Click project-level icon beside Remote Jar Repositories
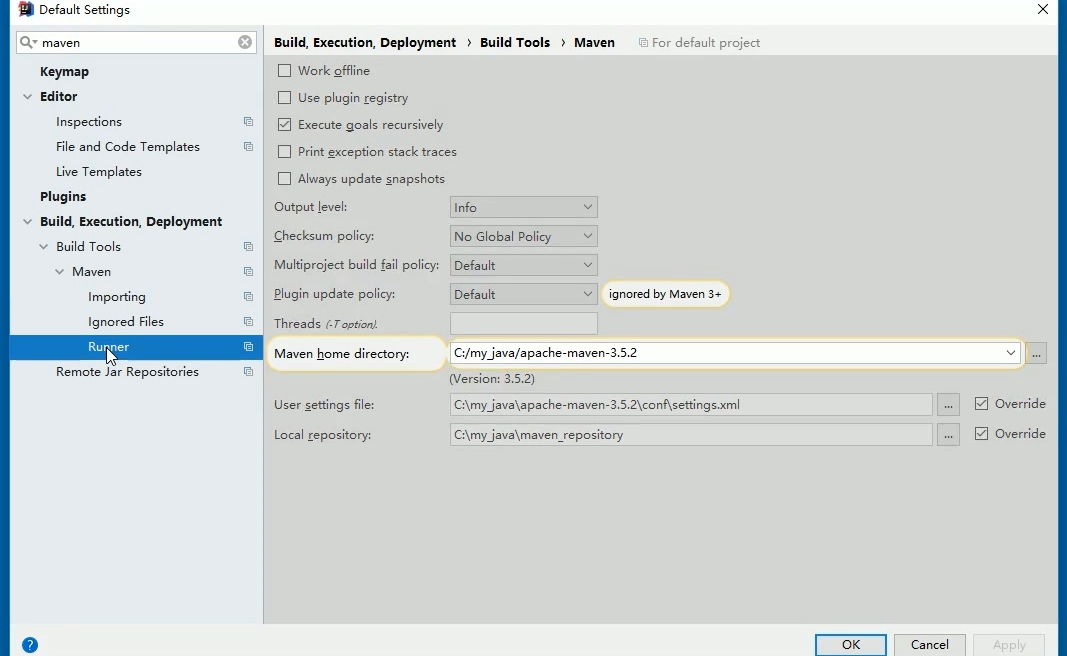1067x656 pixels. coord(248,372)
